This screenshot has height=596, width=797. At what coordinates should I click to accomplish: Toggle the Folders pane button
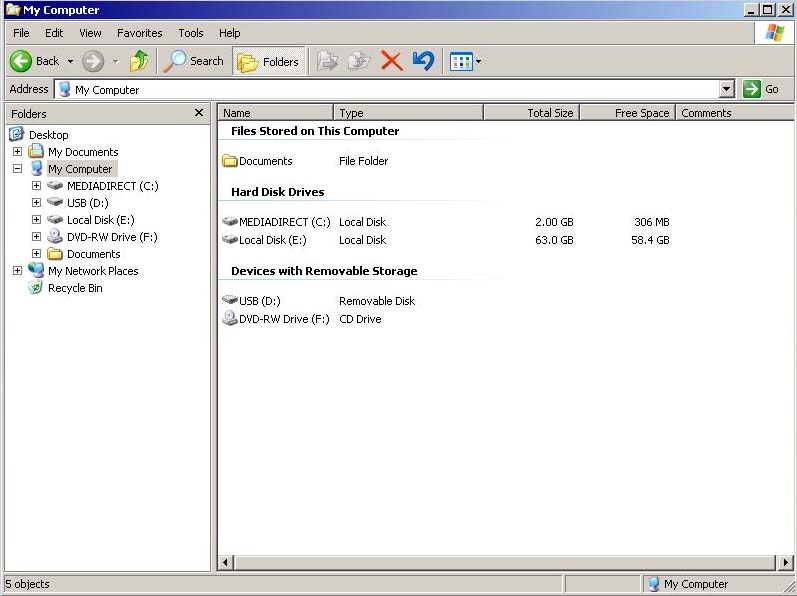click(269, 61)
